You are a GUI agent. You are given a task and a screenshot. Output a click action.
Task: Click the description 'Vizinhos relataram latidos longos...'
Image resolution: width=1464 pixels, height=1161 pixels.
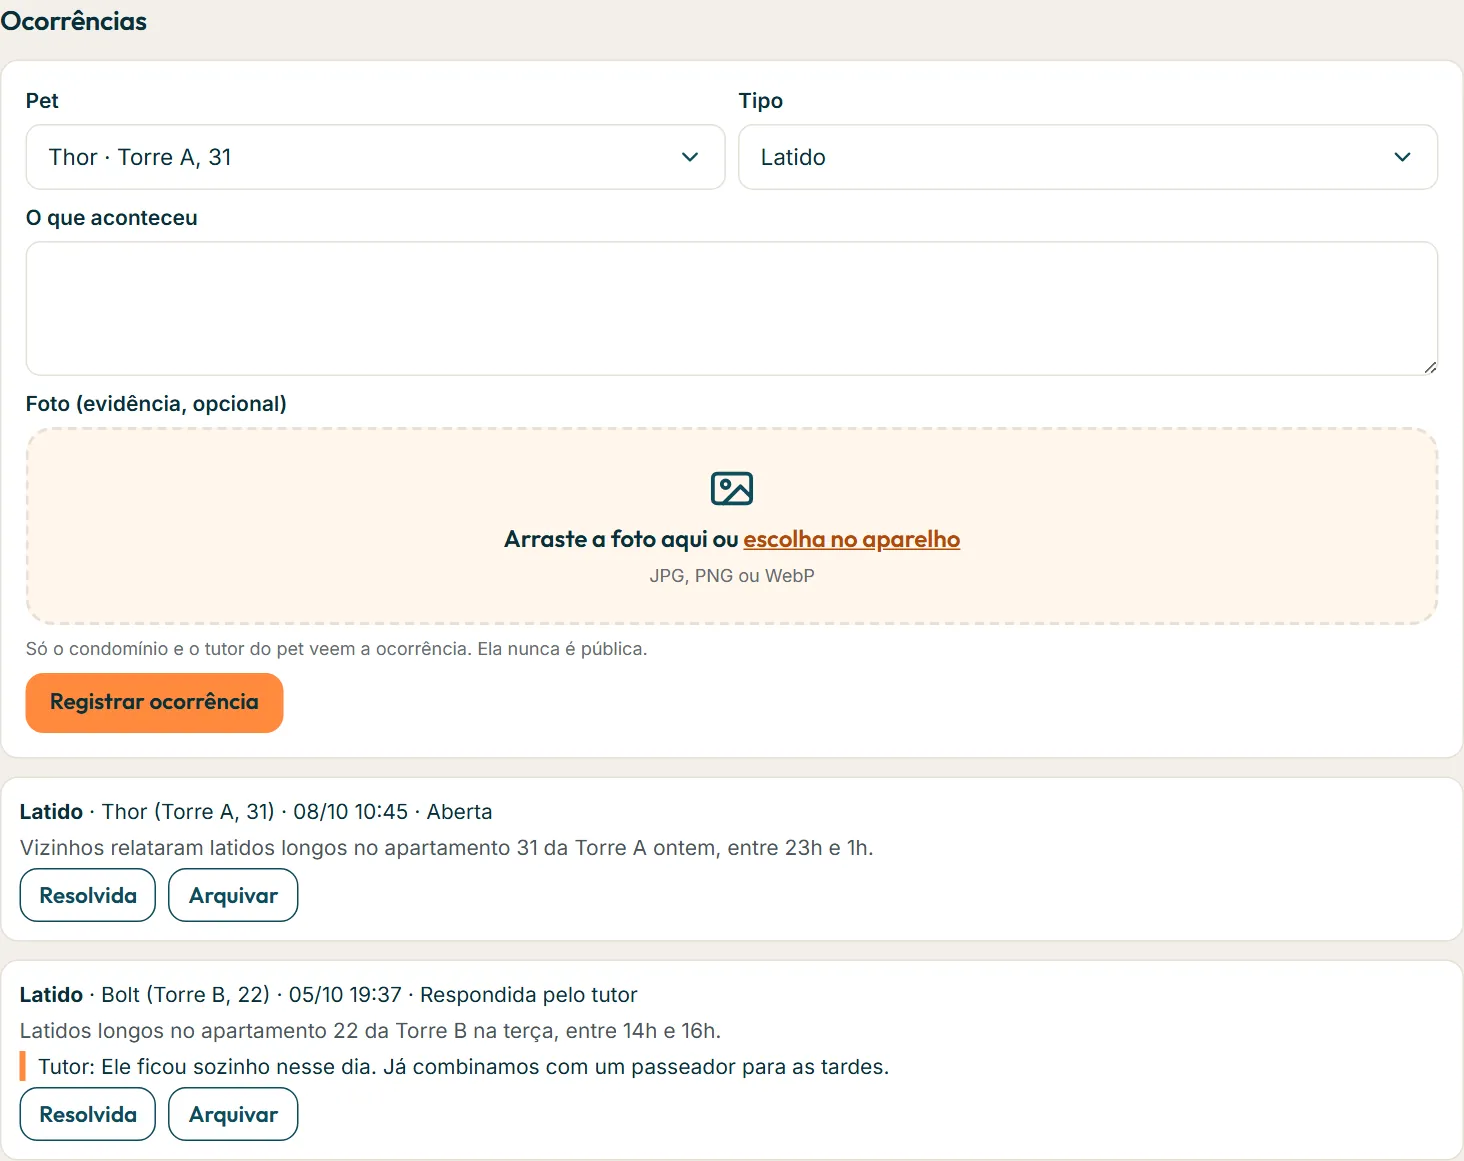[447, 848]
